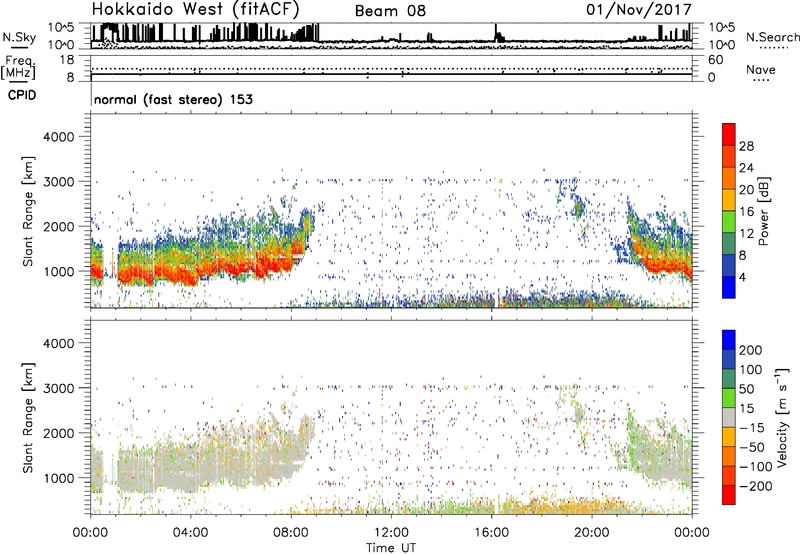The image size is (800, 554).
Task: Click the '-200' value on velocity scale
Action: 754,486
